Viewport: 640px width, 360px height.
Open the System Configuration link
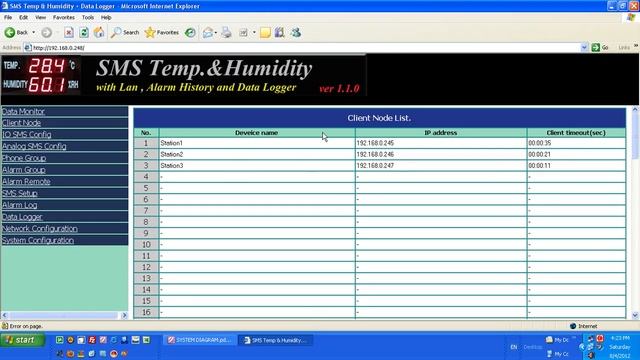pyautogui.click(x=38, y=240)
